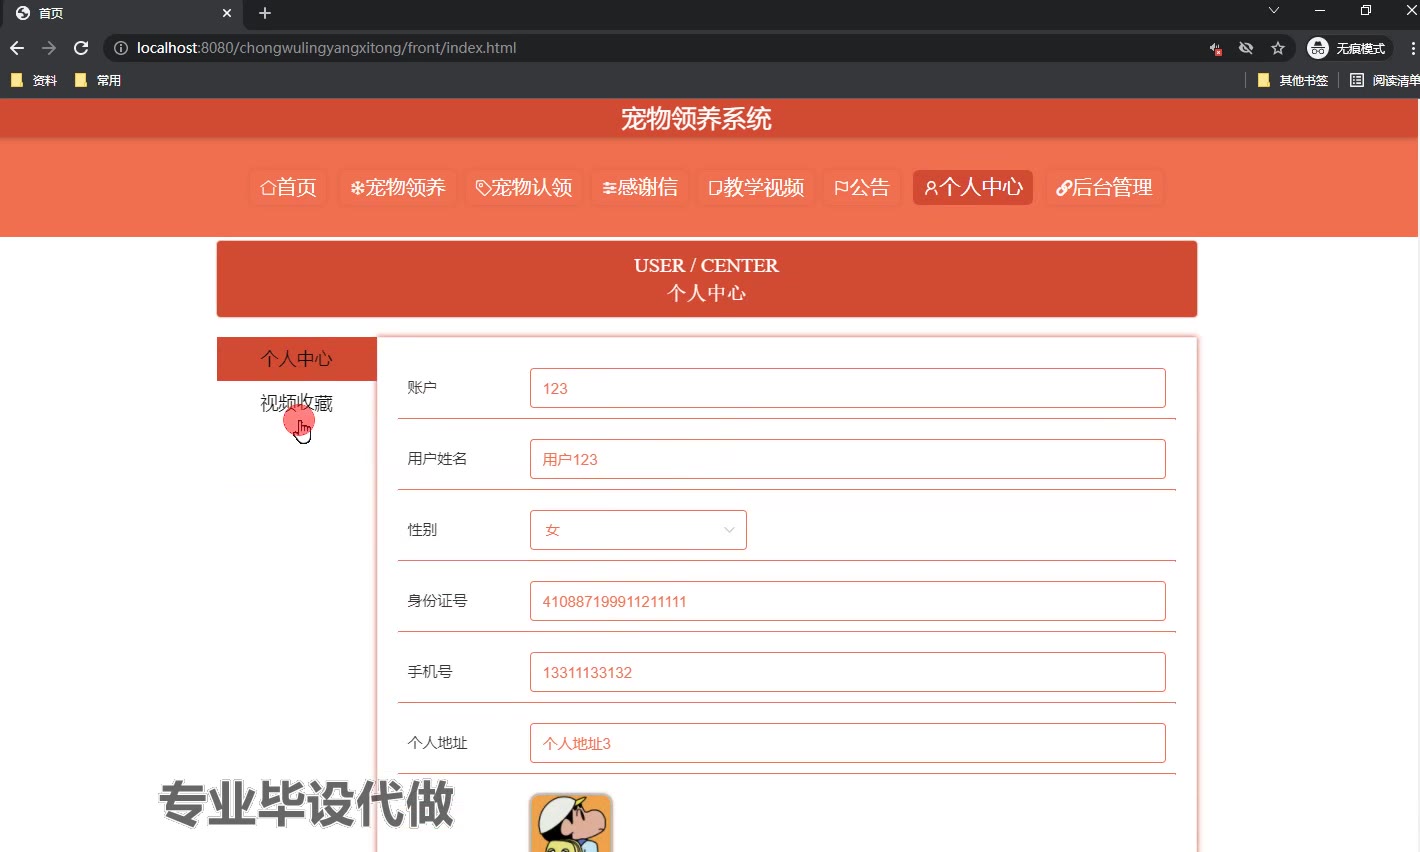Image resolution: width=1420 pixels, height=852 pixels.
Task: Navigate to 首页 home menu
Action: [x=288, y=187]
